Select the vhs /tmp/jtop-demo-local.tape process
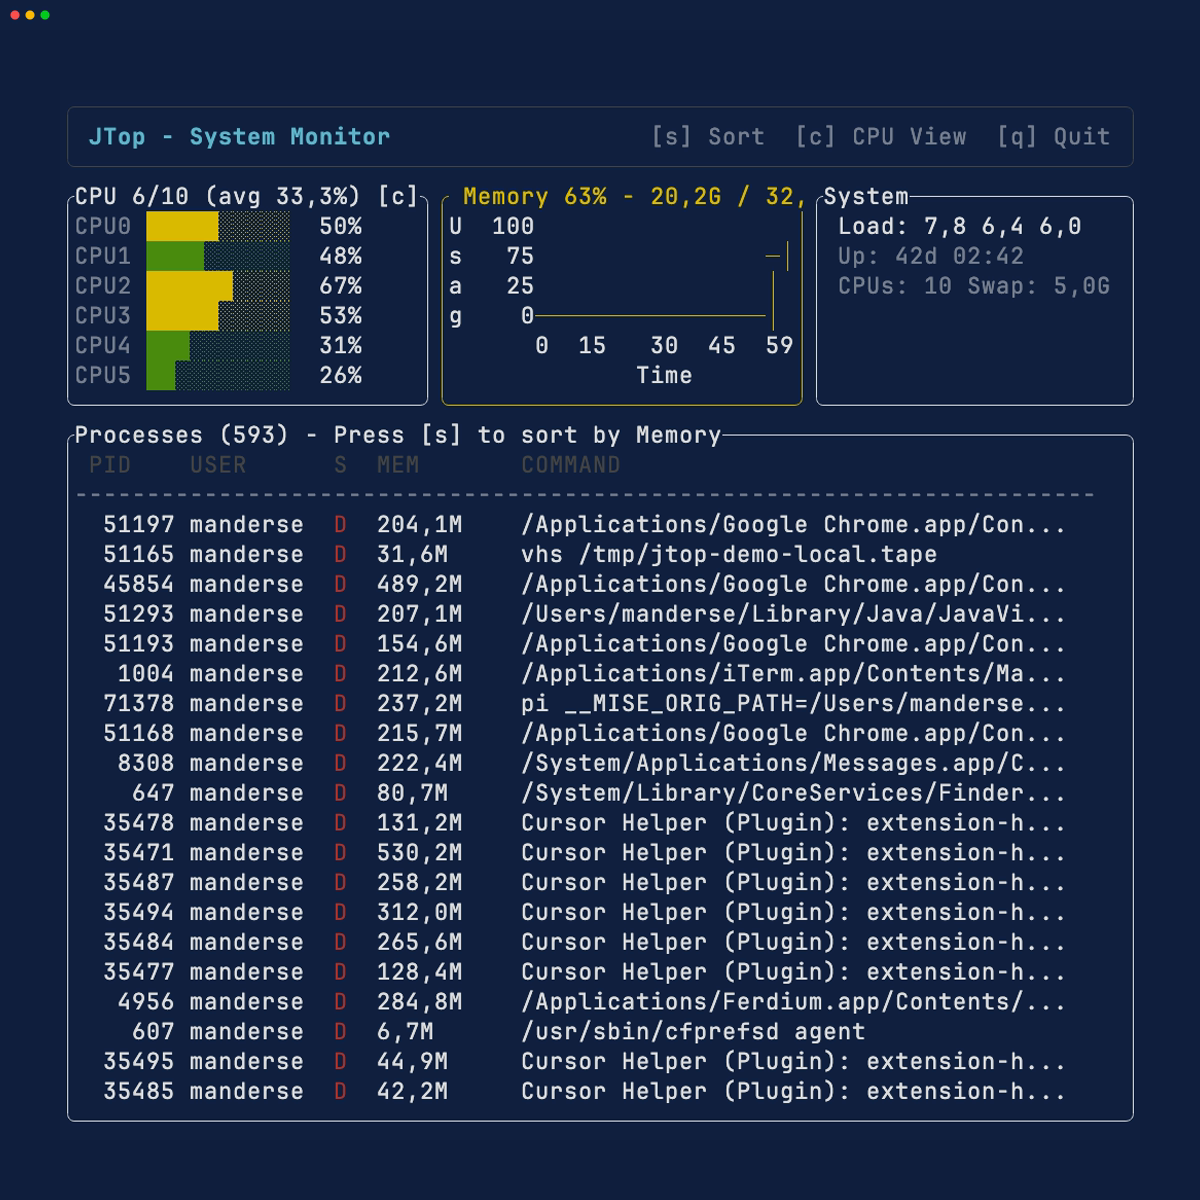This screenshot has width=1200, height=1200. point(585,554)
